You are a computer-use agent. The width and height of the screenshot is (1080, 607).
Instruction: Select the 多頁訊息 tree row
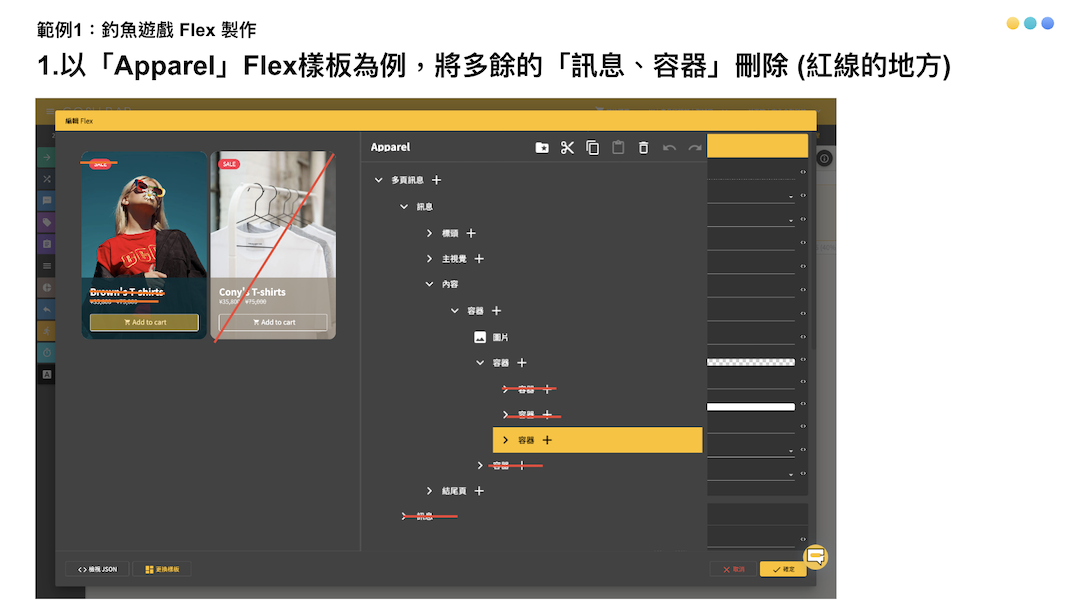click(408, 180)
